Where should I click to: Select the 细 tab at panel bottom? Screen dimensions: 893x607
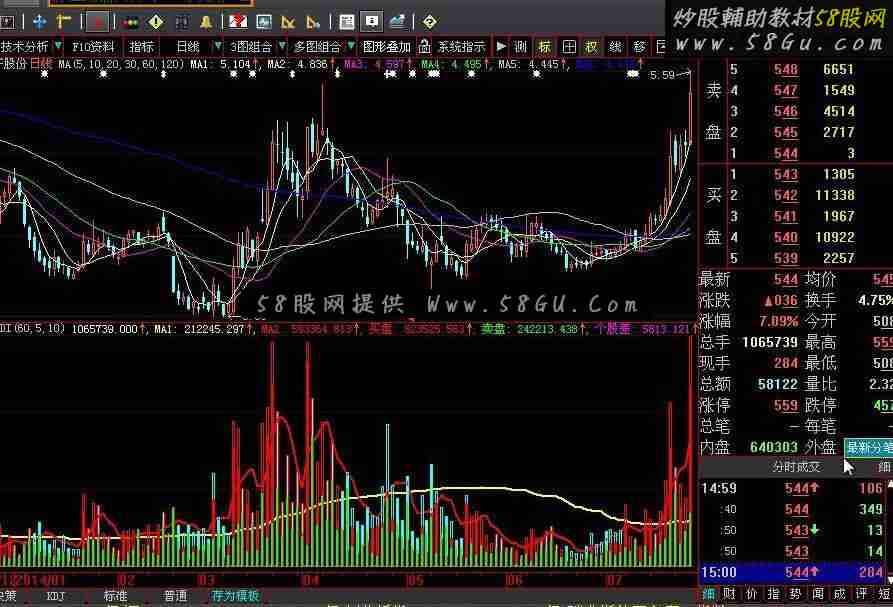point(709,594)
